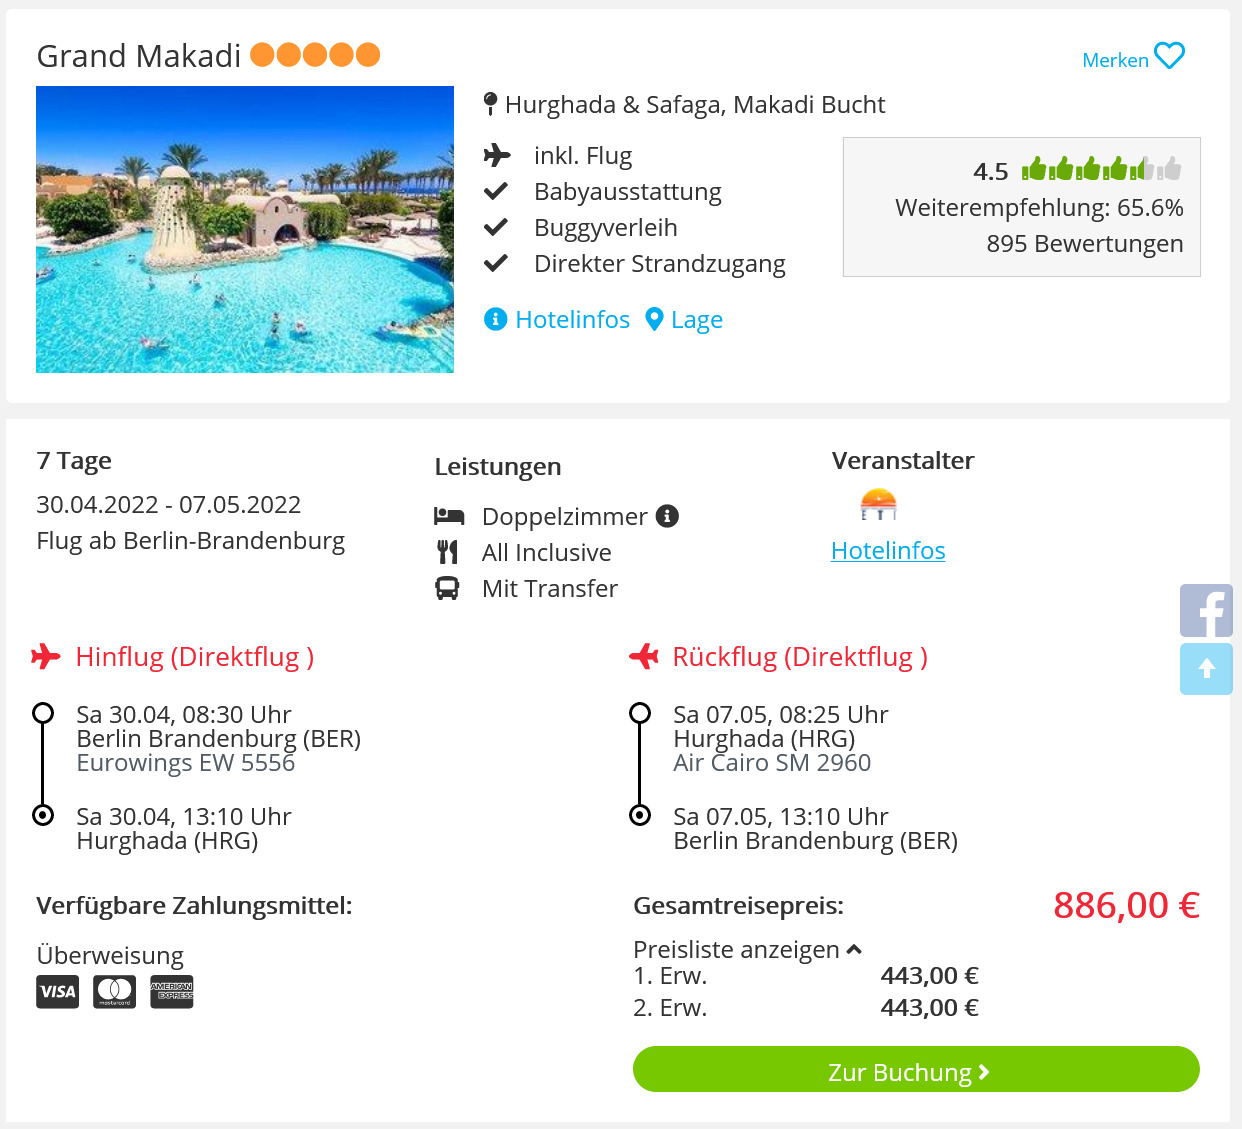Click the map pin icon beside Lage
Viewport: 1242px width, 1129px height.
coord(654,319)
